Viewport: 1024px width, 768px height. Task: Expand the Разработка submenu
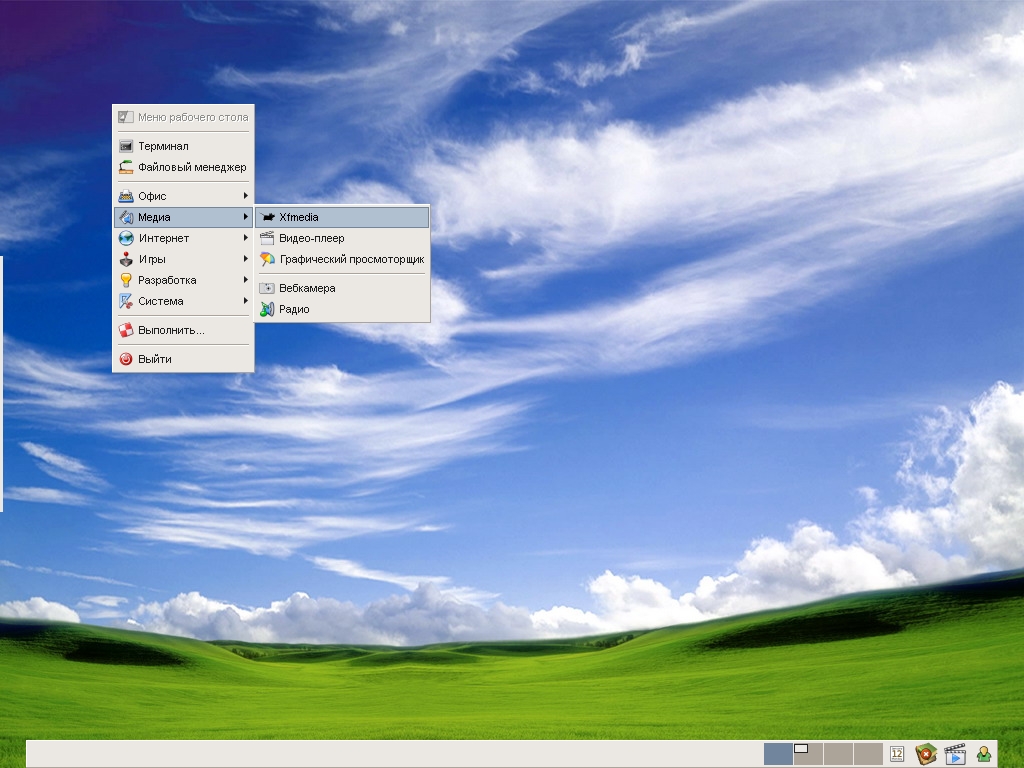[x=183, y=280]
